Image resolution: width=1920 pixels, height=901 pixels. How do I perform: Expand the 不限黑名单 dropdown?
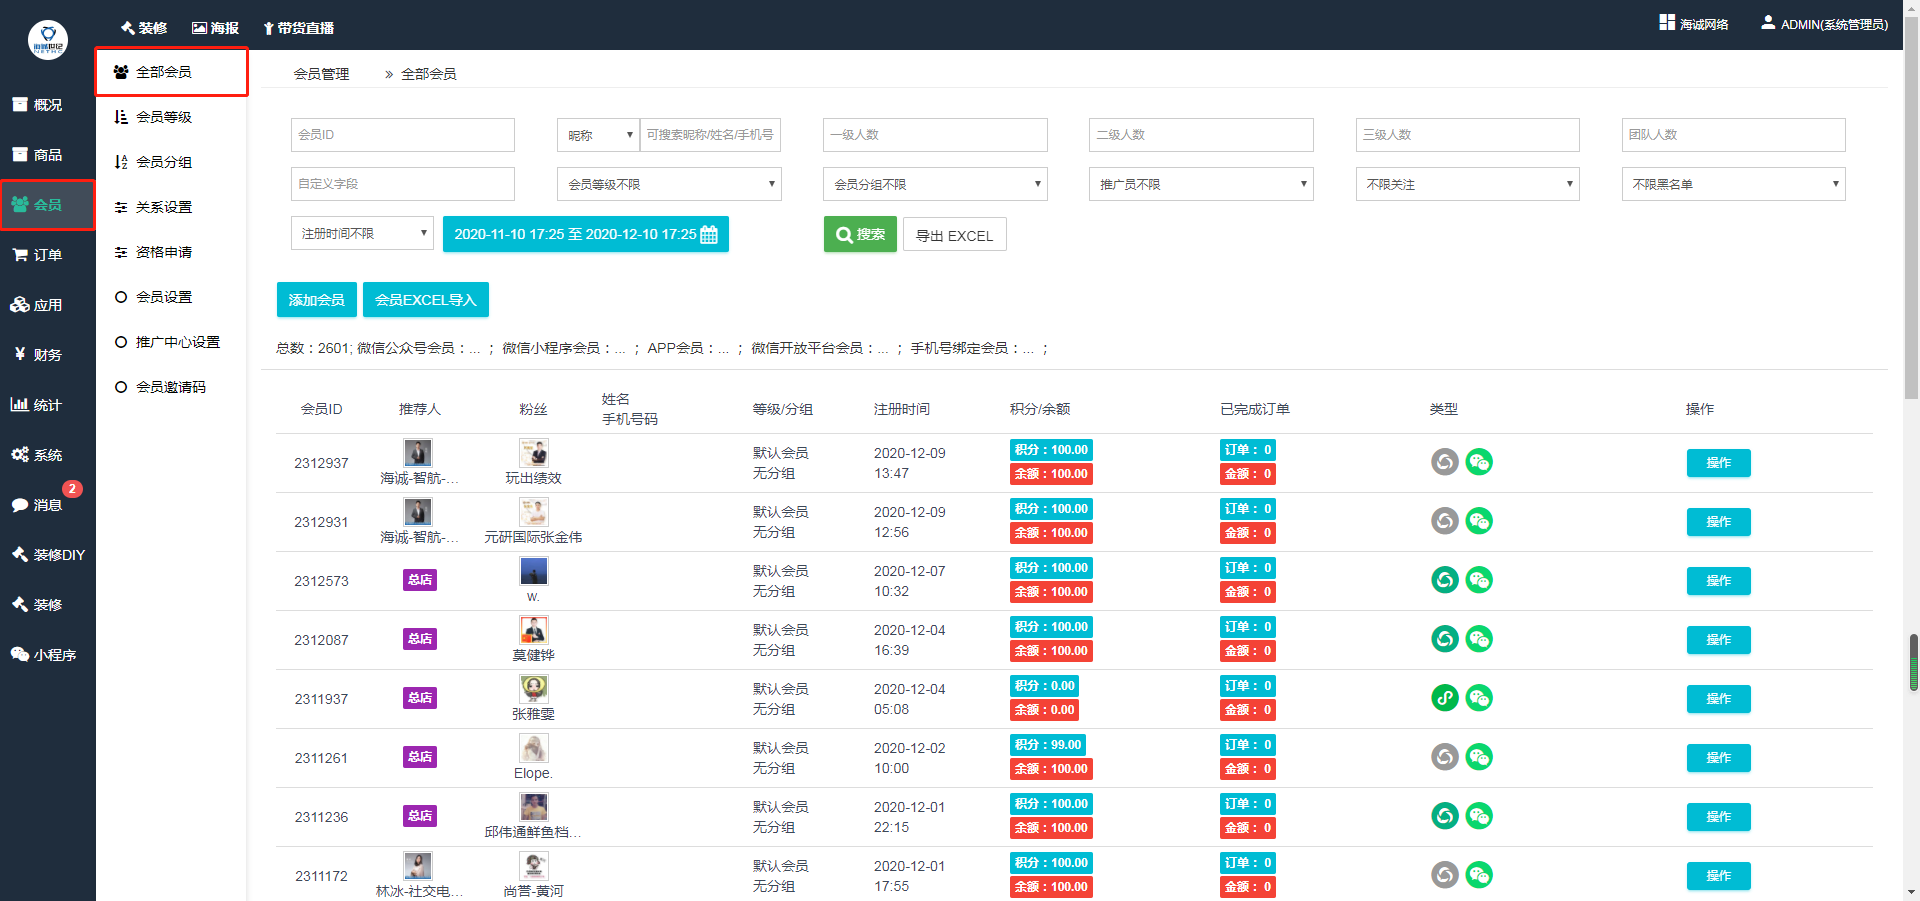(x=1732, y=184)
